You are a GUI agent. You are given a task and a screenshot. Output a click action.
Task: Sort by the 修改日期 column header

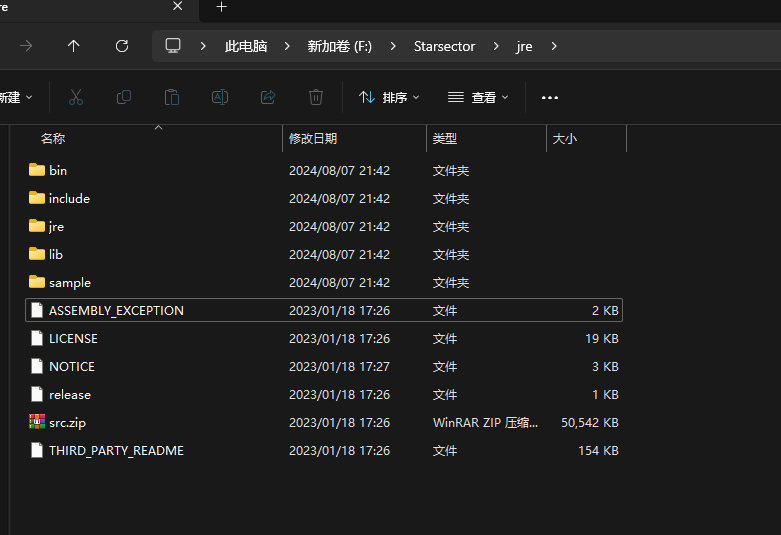pos(313,139)
